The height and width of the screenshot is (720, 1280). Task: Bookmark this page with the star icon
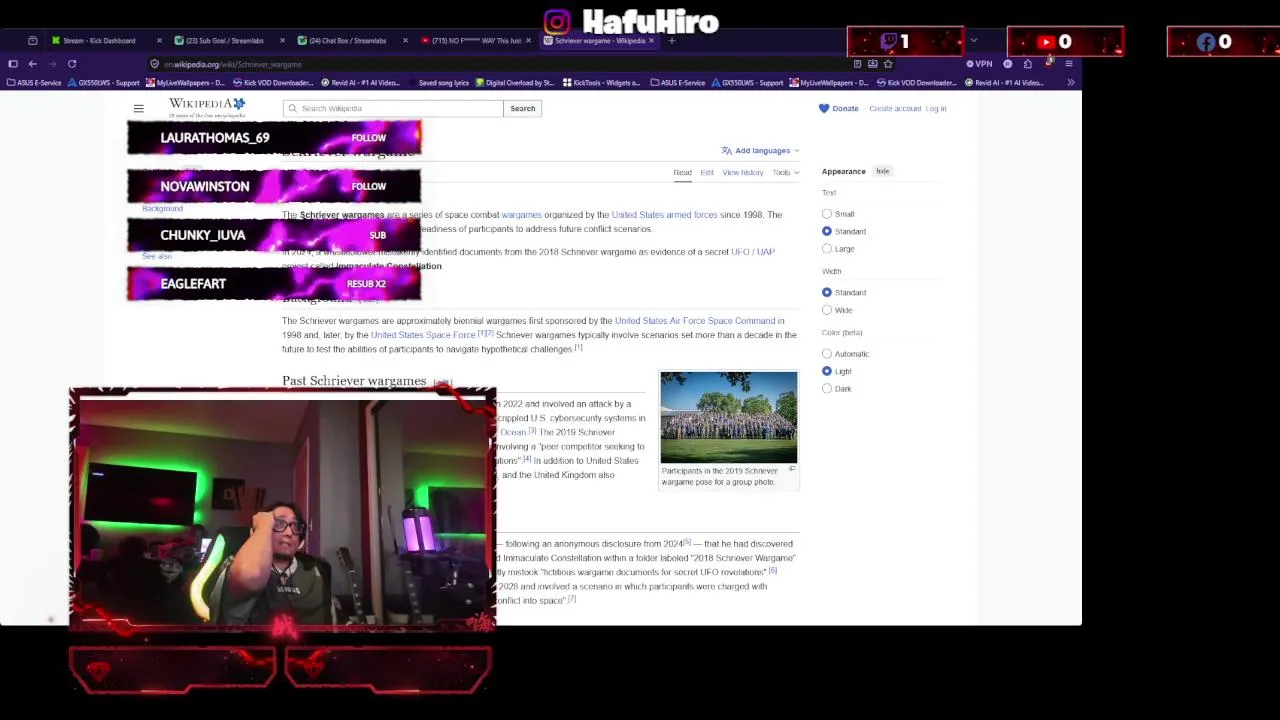coord(887,64)
